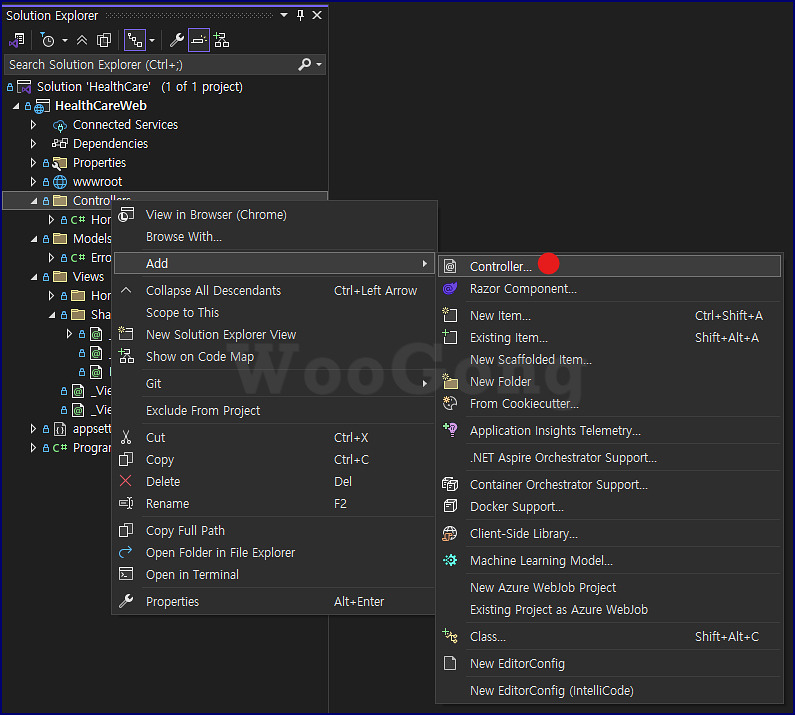The image size is (795, 715).
Task: Choose Copy Full Path
Action: click(274, 531)
